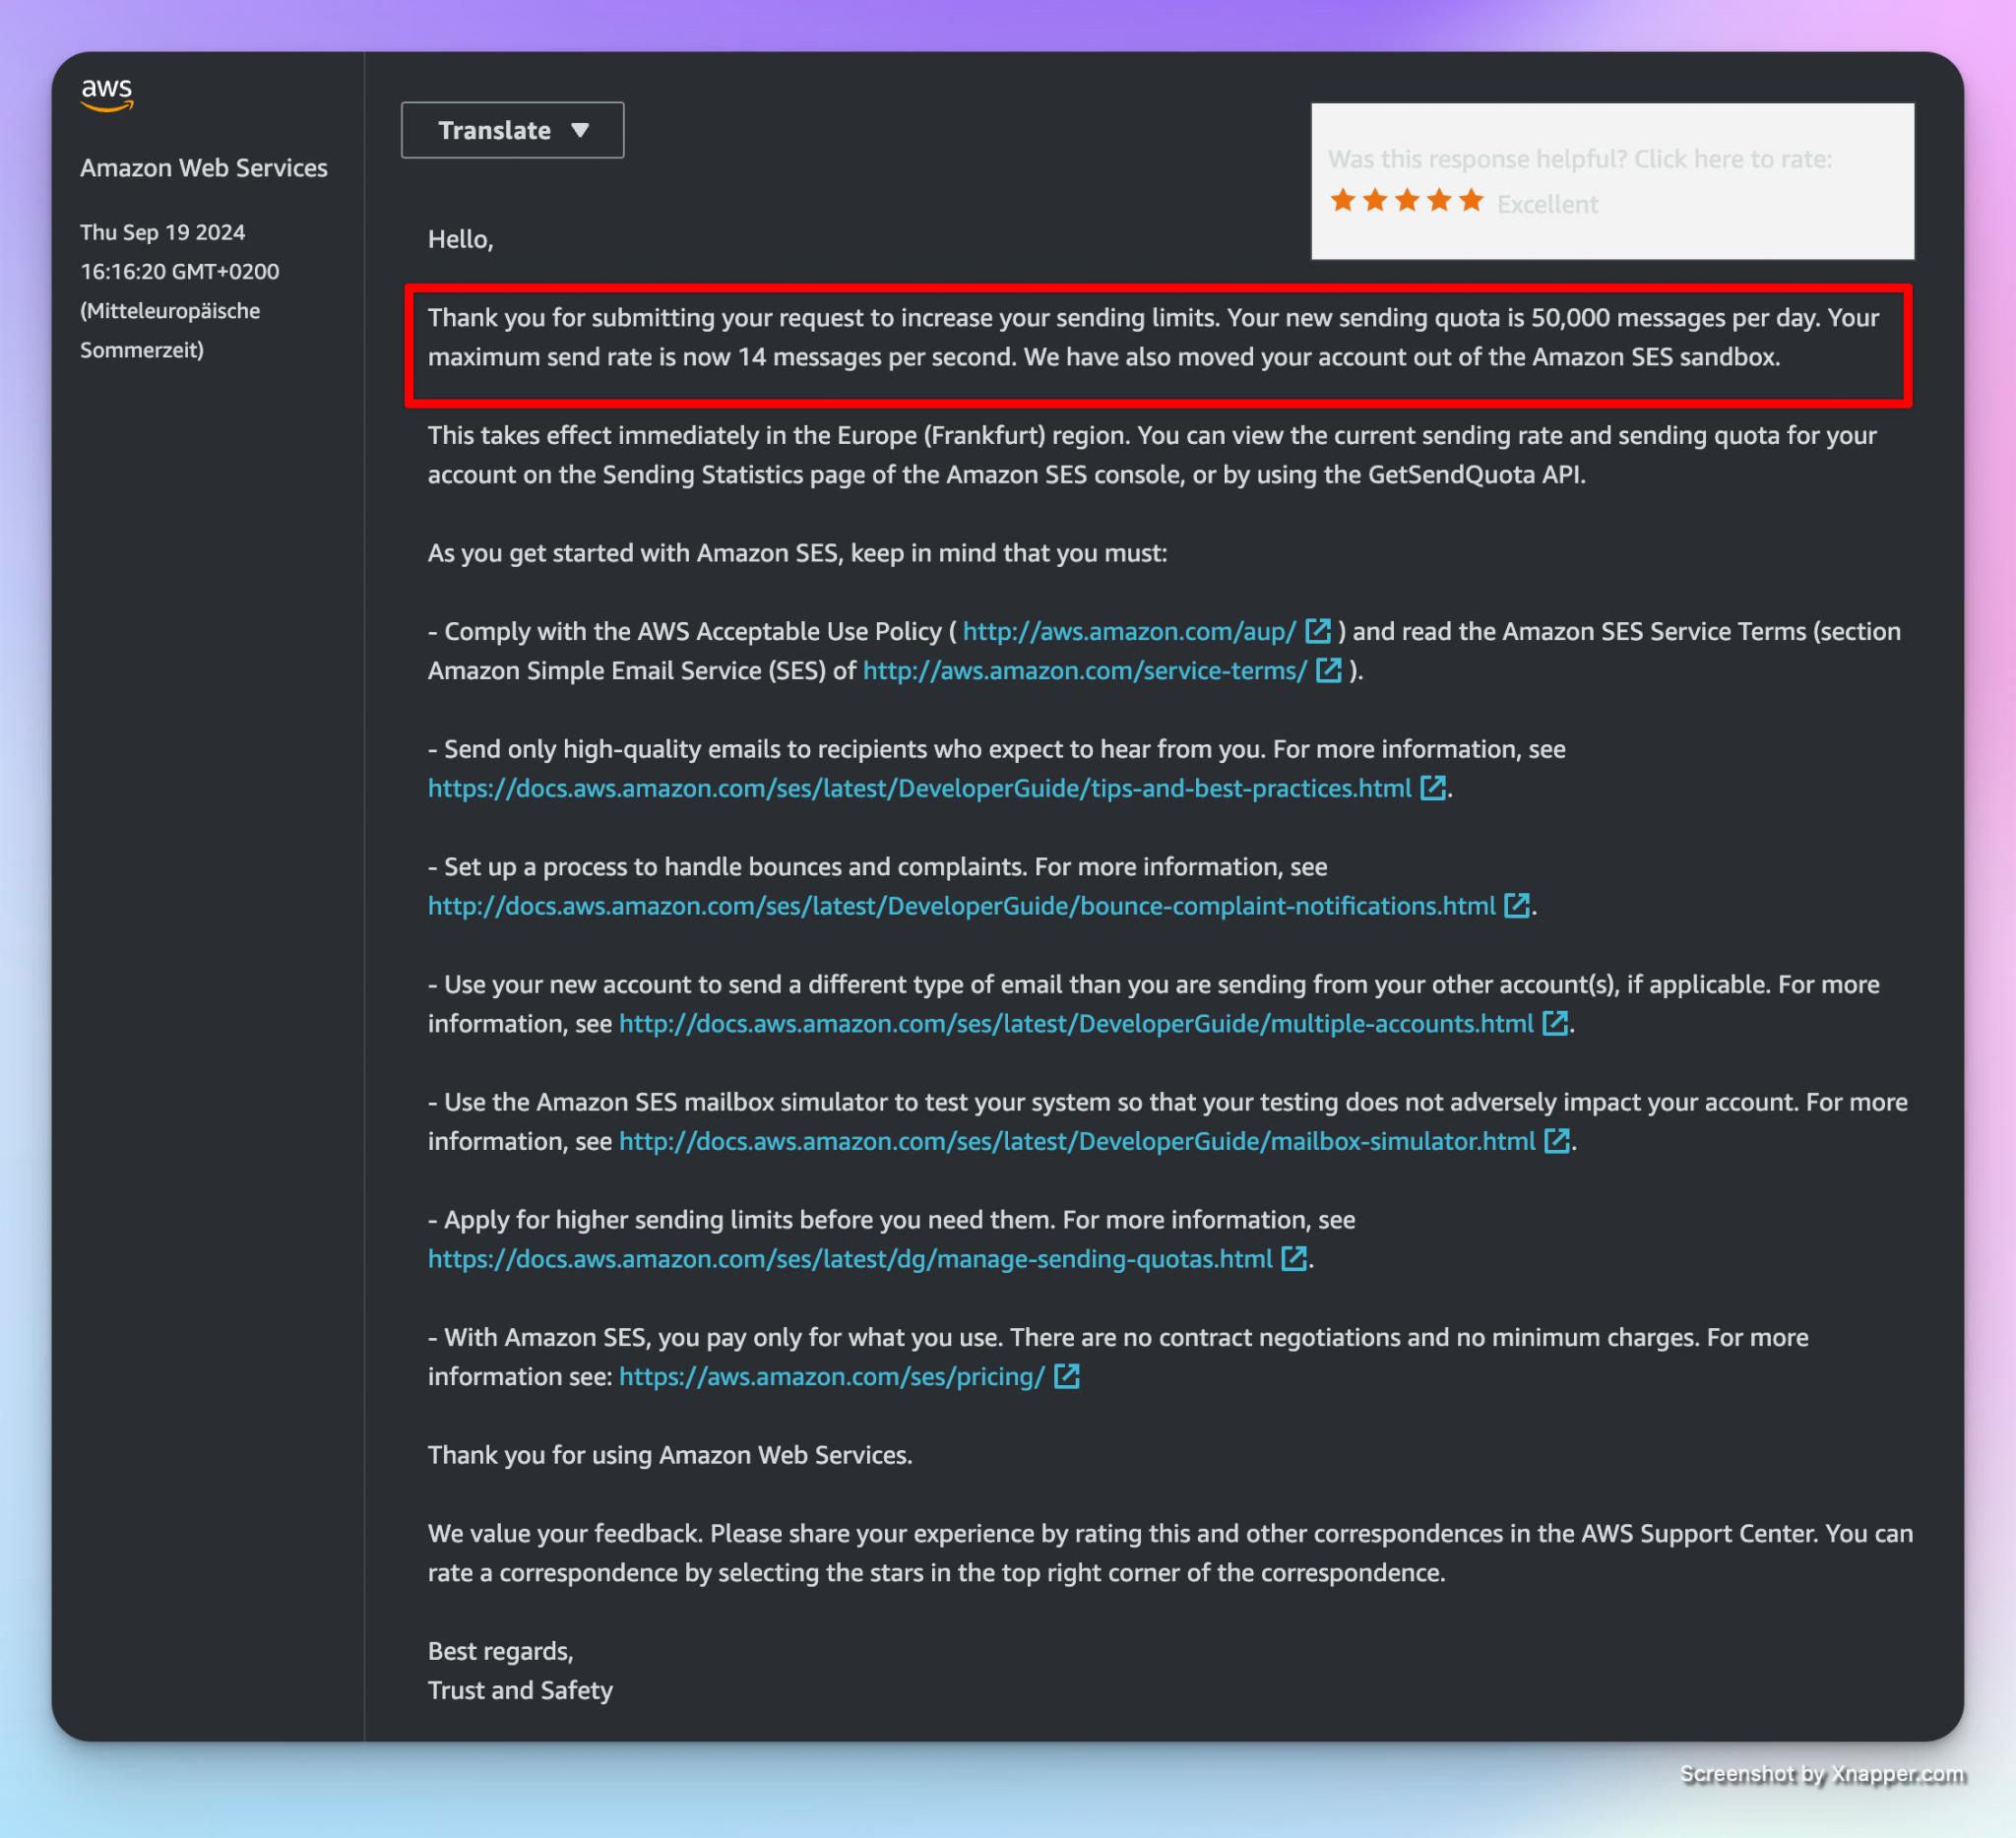
Task: Click external icon after mailbox-simulator link
Action: click(1557, 1141)
